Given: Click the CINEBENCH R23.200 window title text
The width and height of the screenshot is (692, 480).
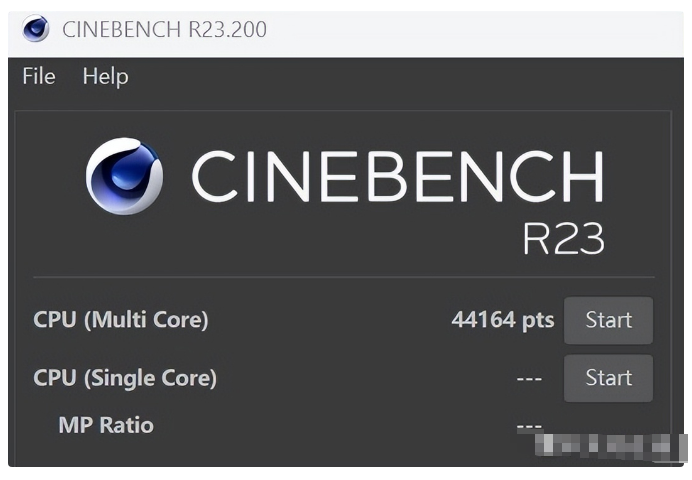Looking at the screenshot, I should point(164,29).
